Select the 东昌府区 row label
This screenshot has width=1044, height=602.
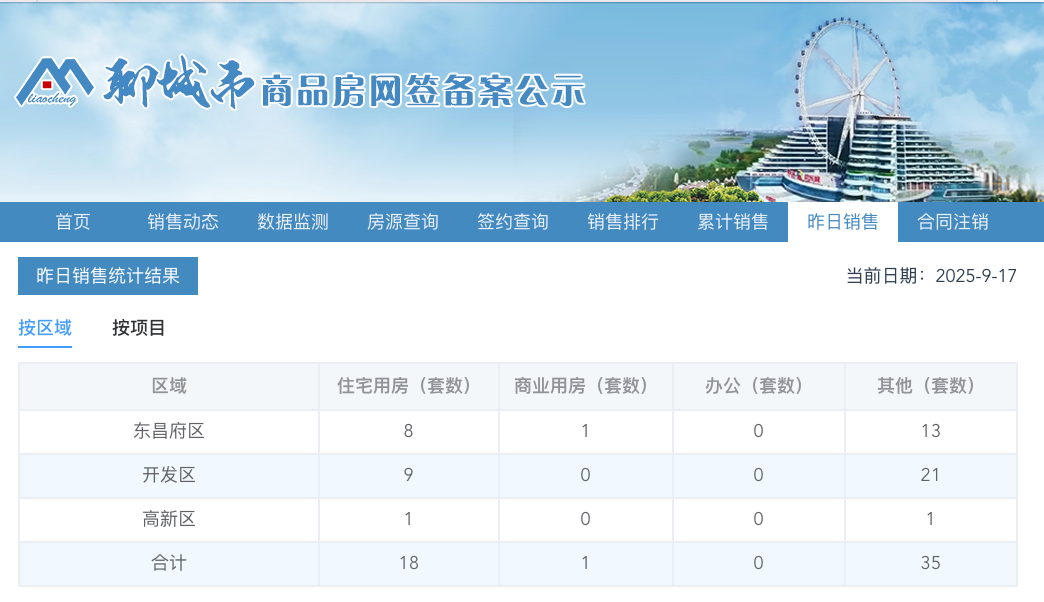point(168,431)
